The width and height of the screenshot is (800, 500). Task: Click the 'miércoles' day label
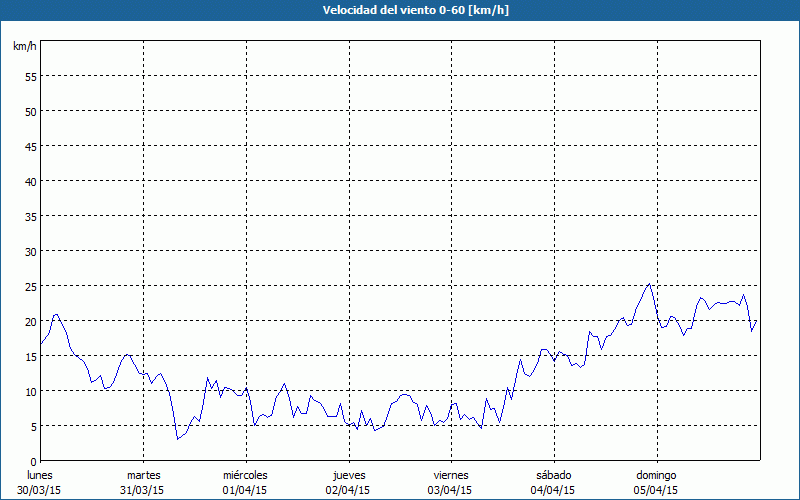[245, 475]
